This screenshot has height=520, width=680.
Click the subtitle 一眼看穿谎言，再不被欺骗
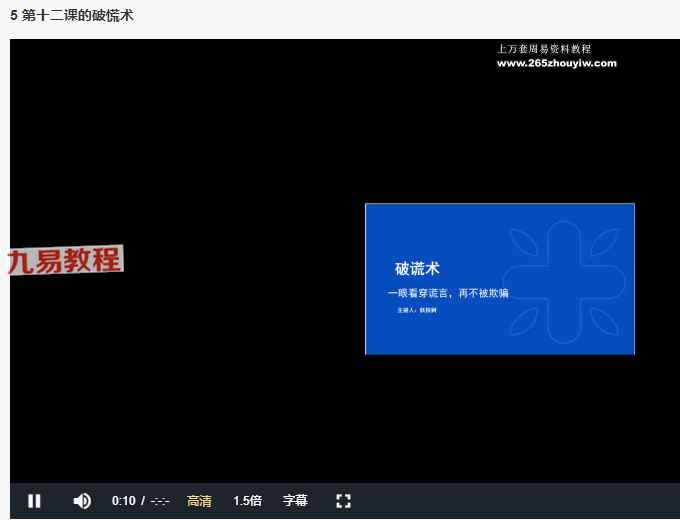[x=448, y=293]
